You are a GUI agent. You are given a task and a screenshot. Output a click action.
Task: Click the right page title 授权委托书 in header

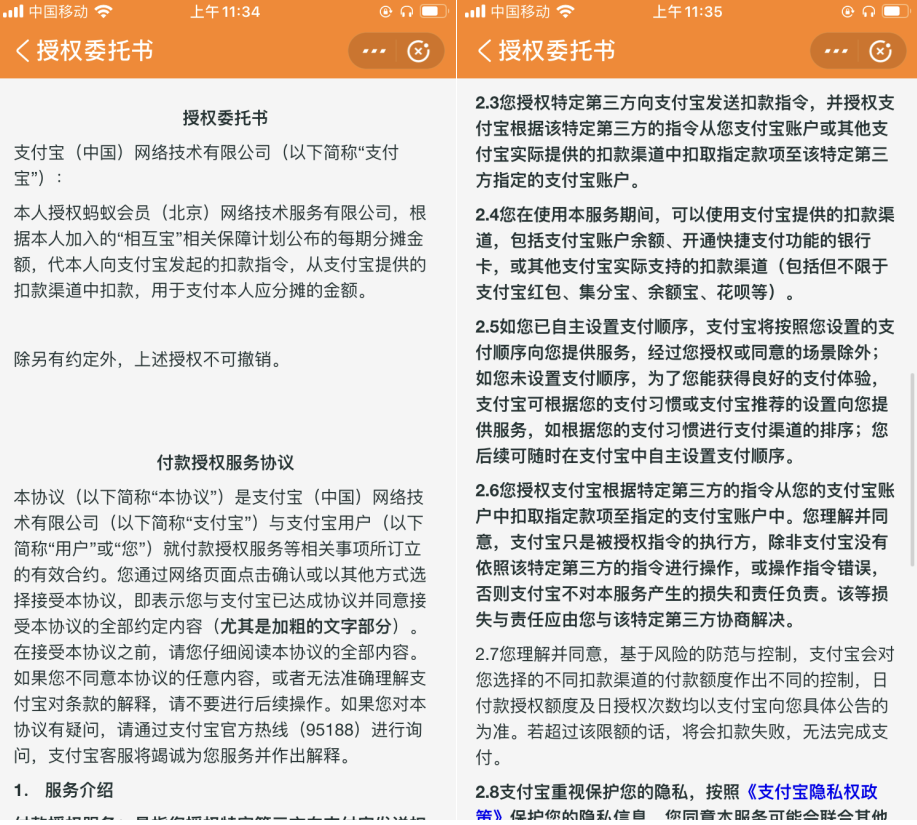[557, 51]
